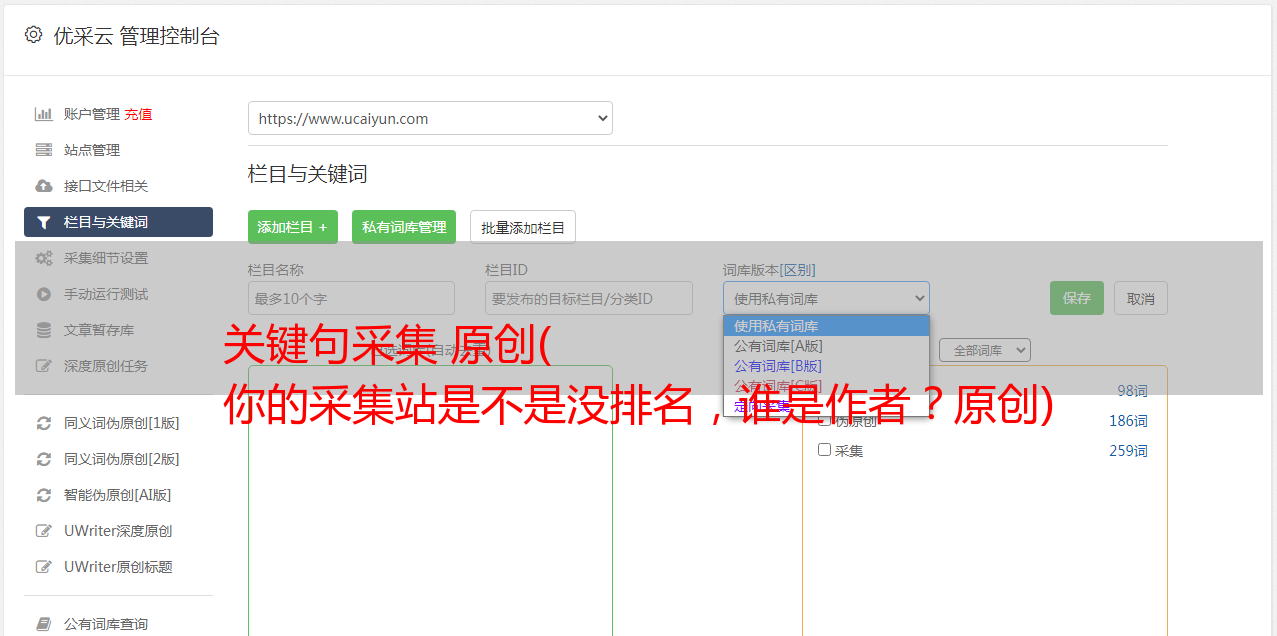This screenshot has height=636, width=1277.
Task: Open the 词库版本 dropdown 使用私有词库
Action: [826, 298]
